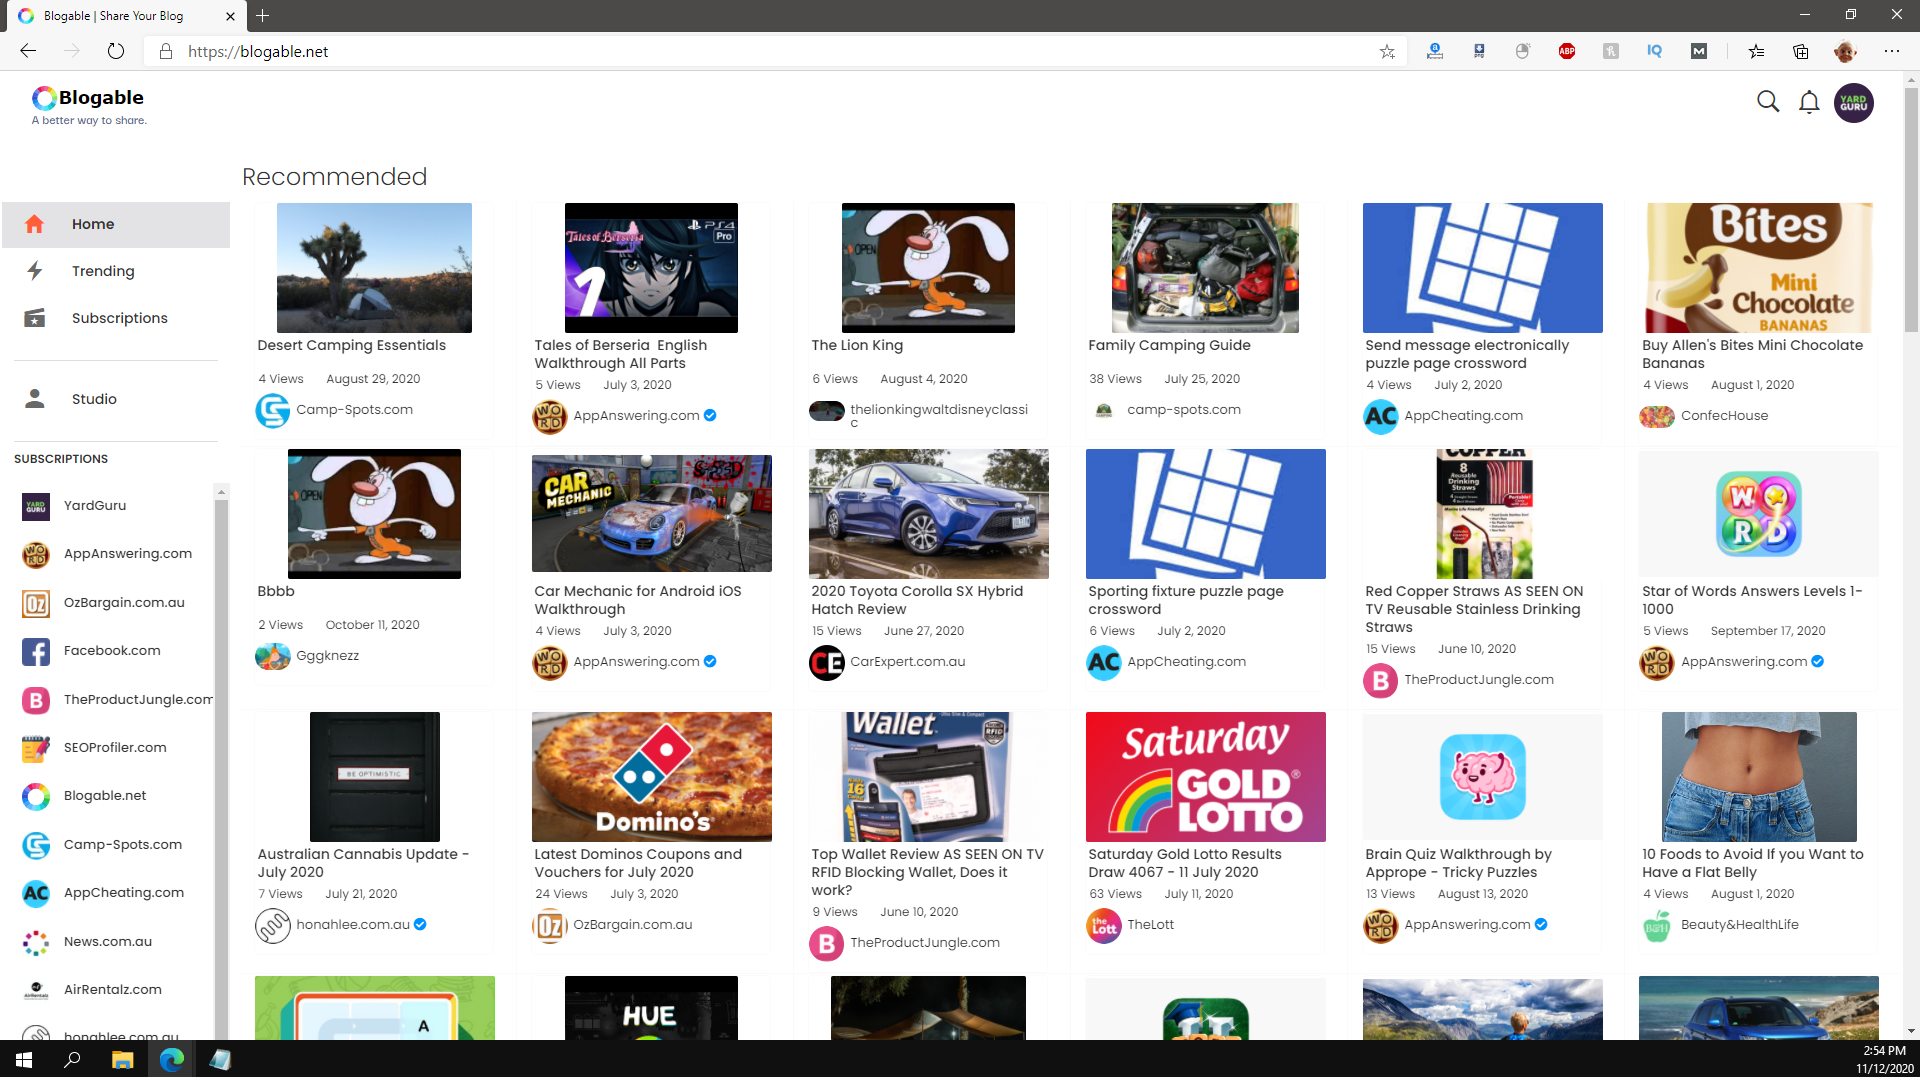Click the Facebook.com icon in subscriptions
Viewport: 1921px width, 1077px height.
click(x=36, y=651)
